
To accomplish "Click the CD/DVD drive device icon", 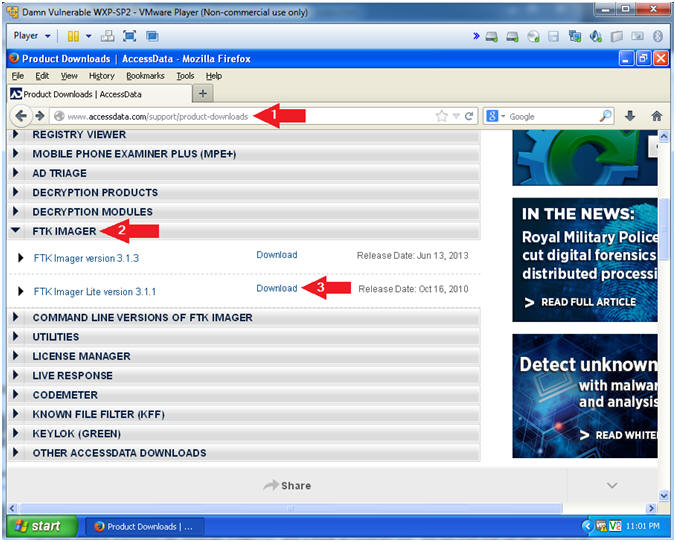I will coord(533,37).
